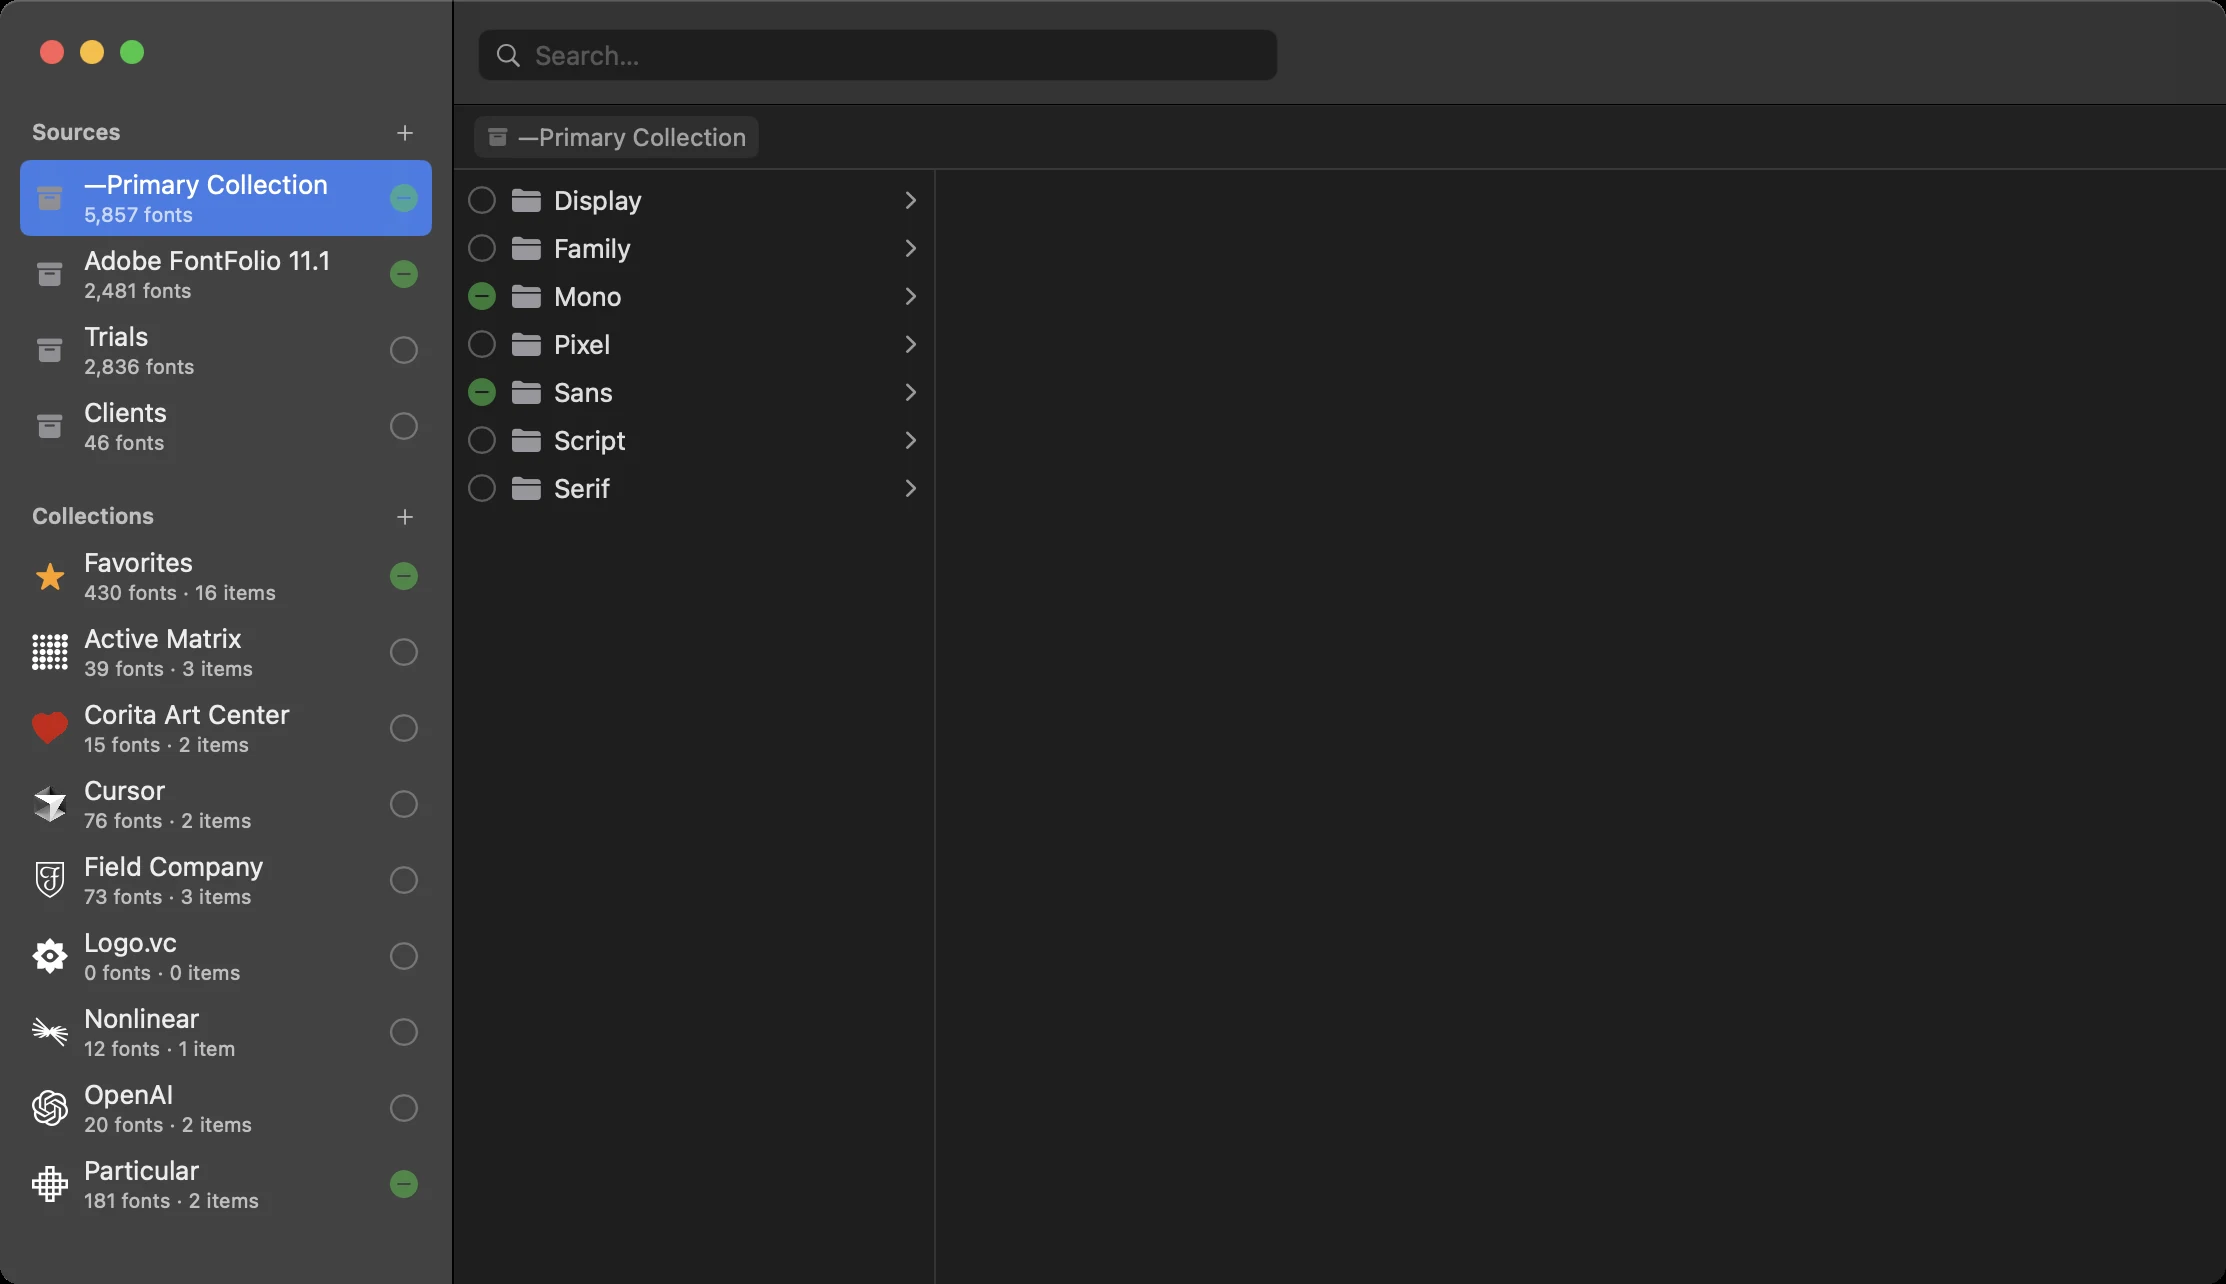Screen dimensions: 2226x1284
Task: Click the Mono folder icon
Action: (526, 296)
